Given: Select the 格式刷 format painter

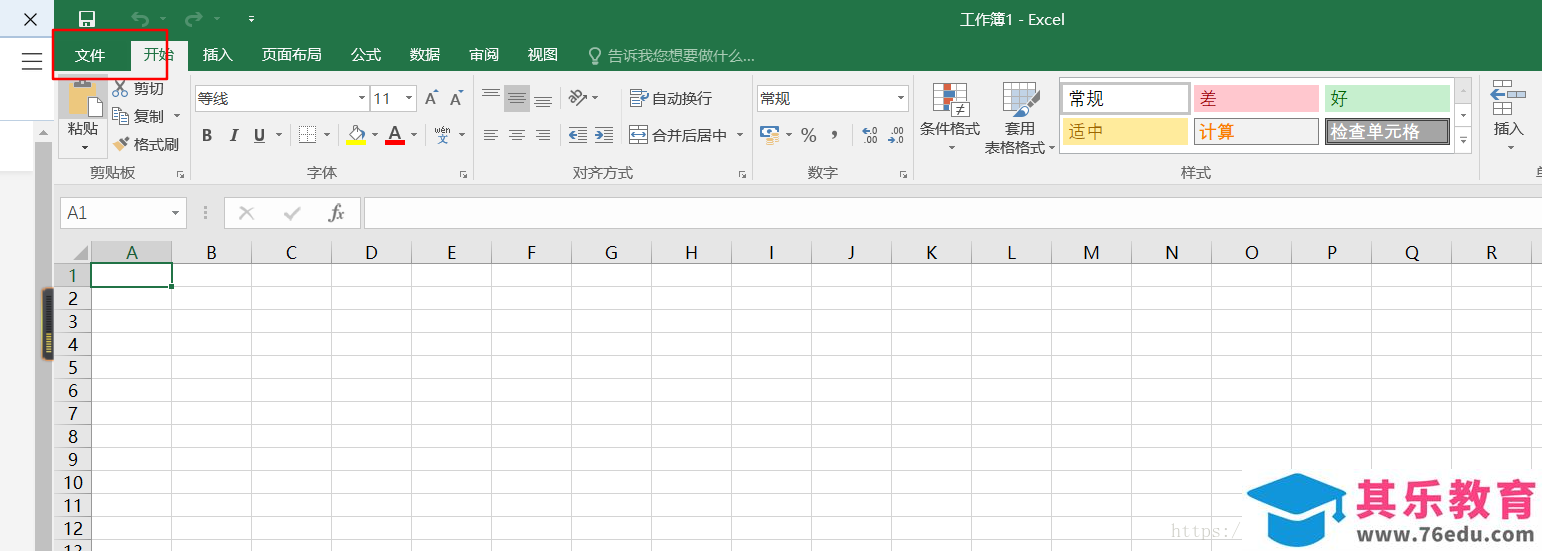Looking at the screenshot, I should pos(146,144).
